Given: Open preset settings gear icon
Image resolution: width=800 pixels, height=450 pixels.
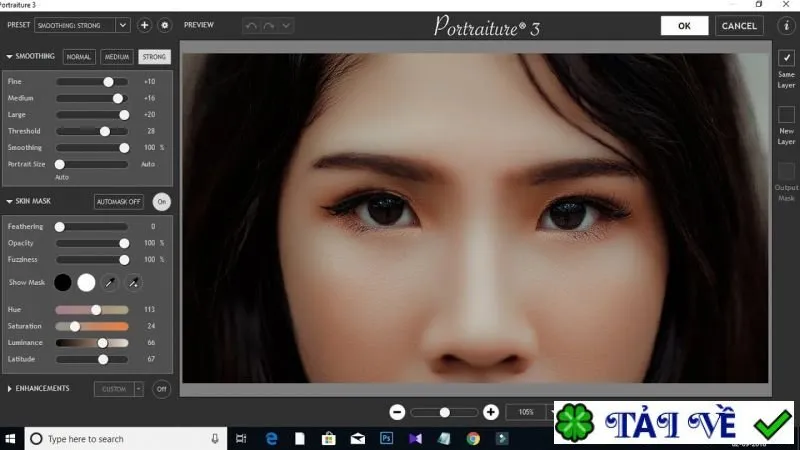Looking at the screenshot, I should 164,25.
